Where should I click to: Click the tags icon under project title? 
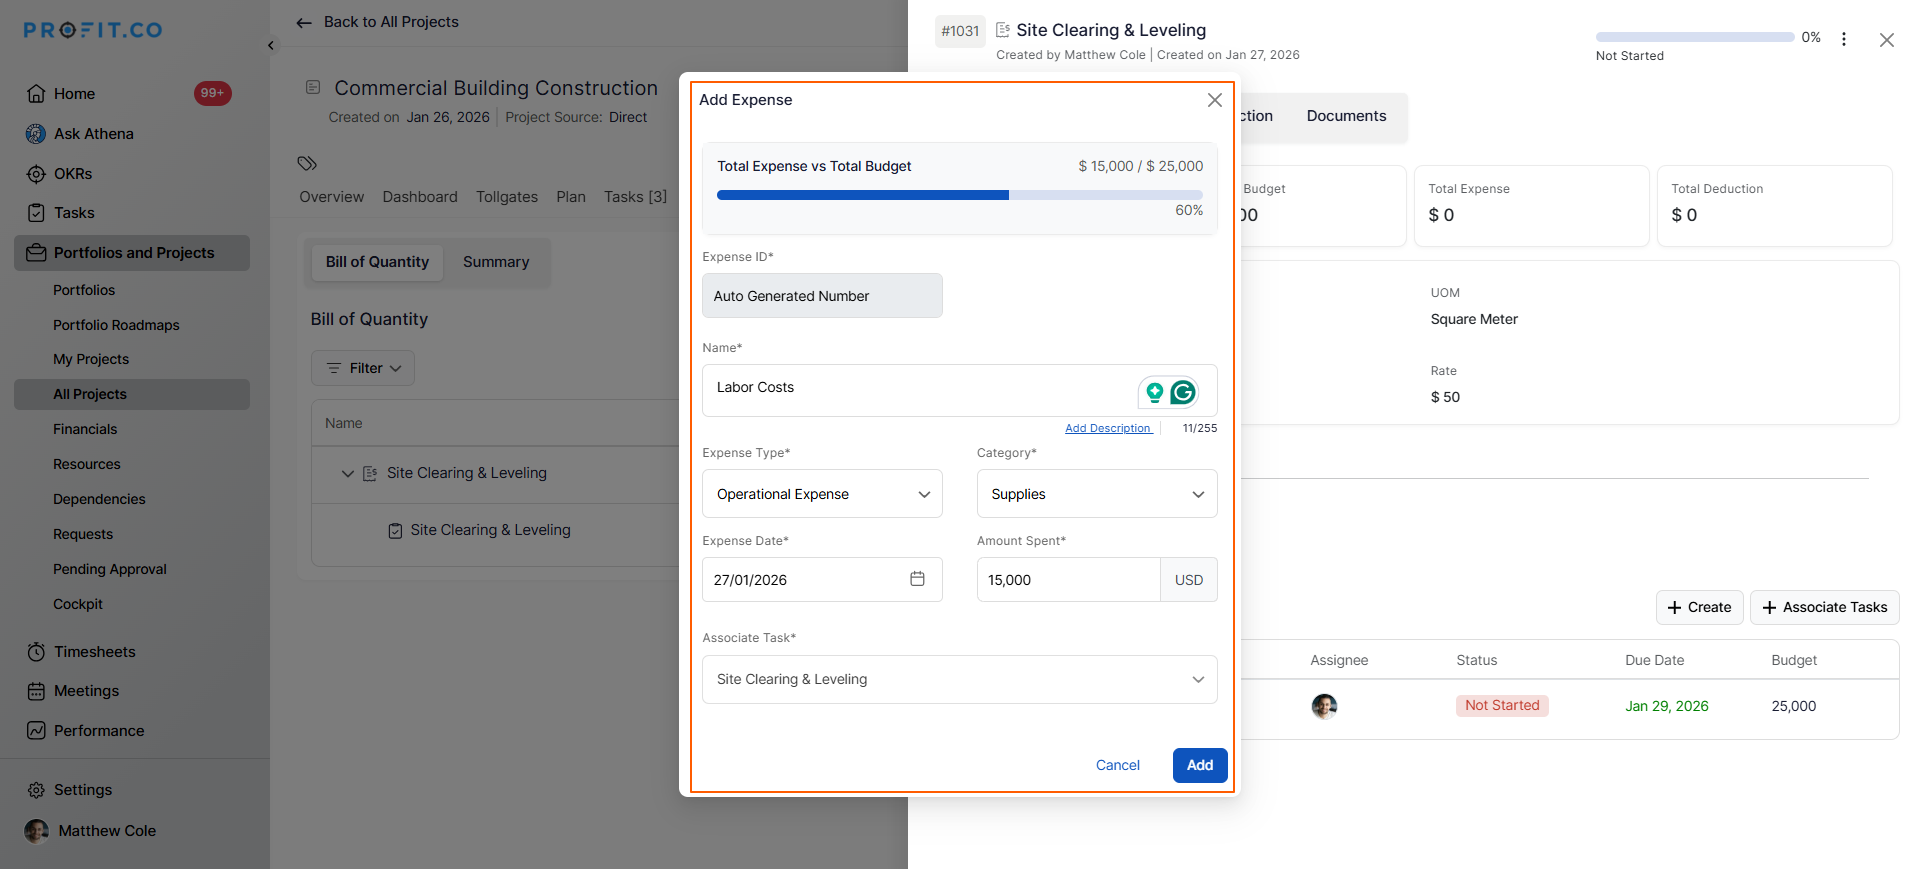pyautogui.click(x=307, y=163)
